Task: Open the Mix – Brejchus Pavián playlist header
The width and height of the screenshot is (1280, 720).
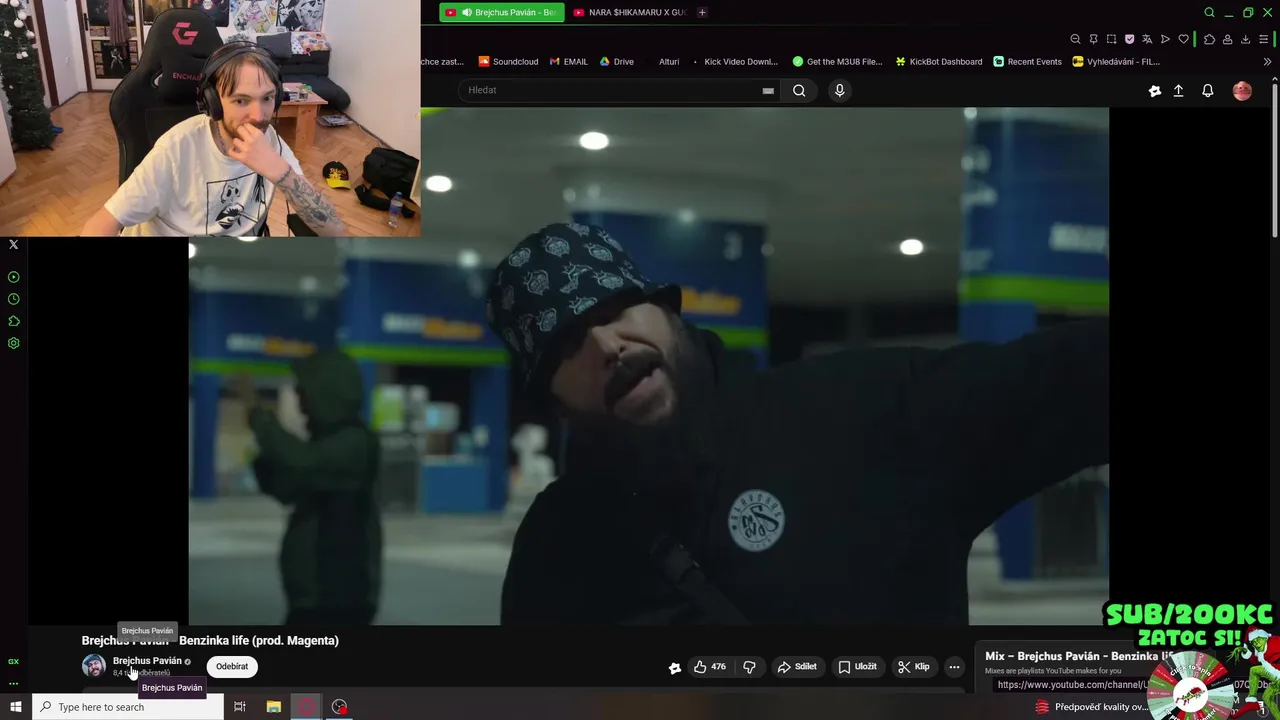Action: coord(1080,657)
